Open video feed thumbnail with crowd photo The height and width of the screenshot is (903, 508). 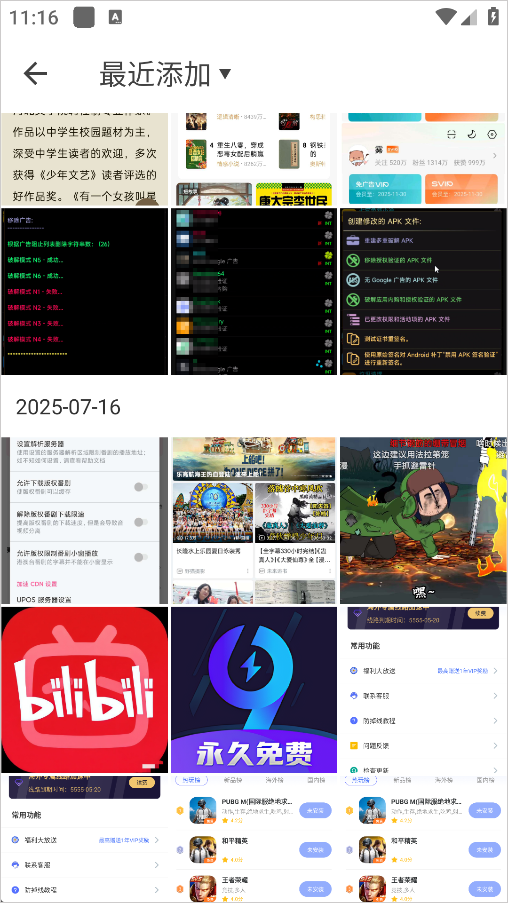coord(254,520)
